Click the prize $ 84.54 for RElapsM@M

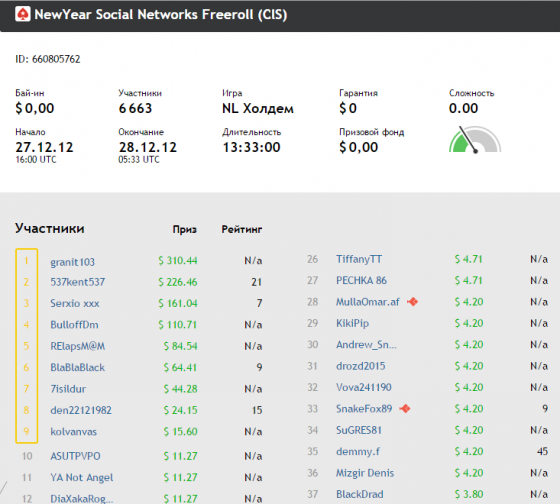pos(180,346)
